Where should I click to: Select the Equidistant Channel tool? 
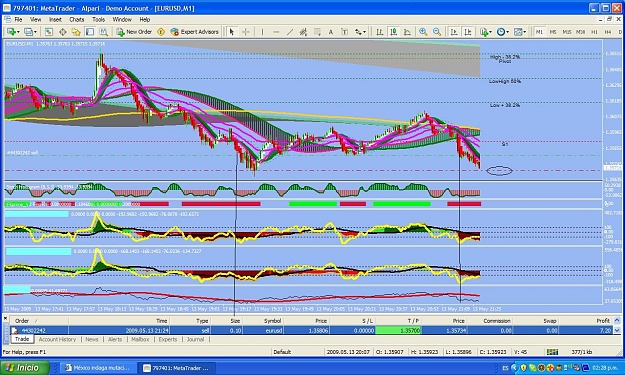coord(303,32)
